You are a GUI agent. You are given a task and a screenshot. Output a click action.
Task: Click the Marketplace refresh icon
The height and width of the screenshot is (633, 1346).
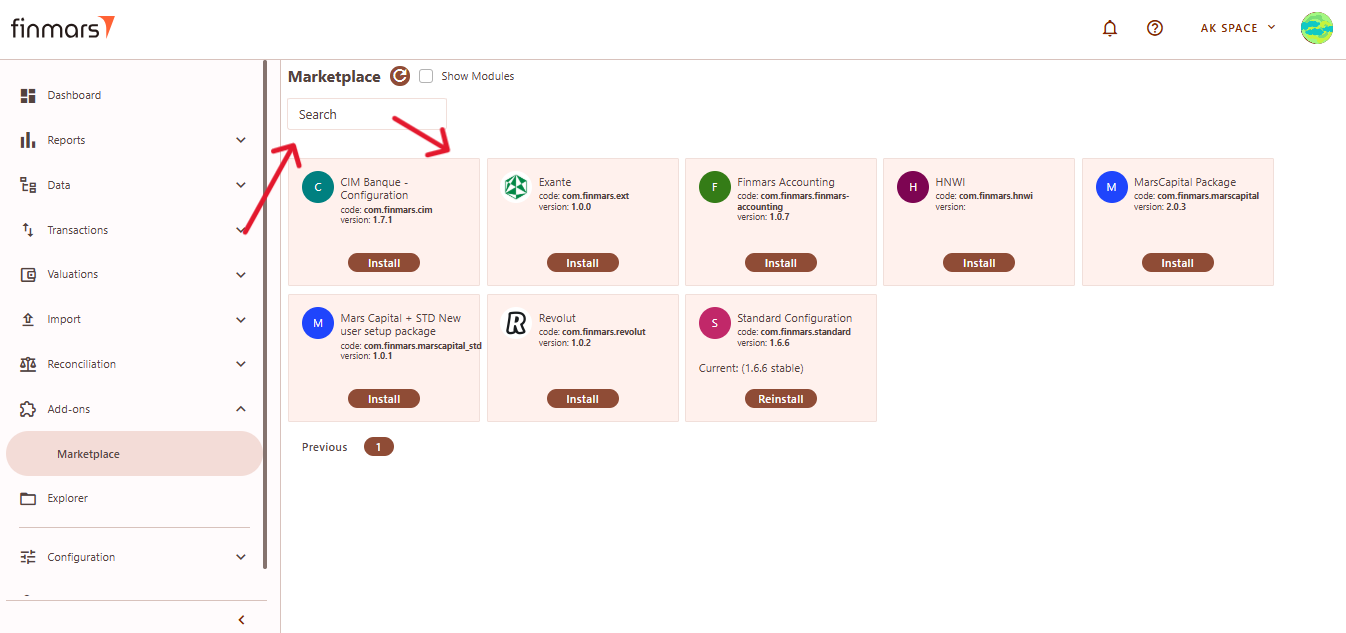(400, 76)
